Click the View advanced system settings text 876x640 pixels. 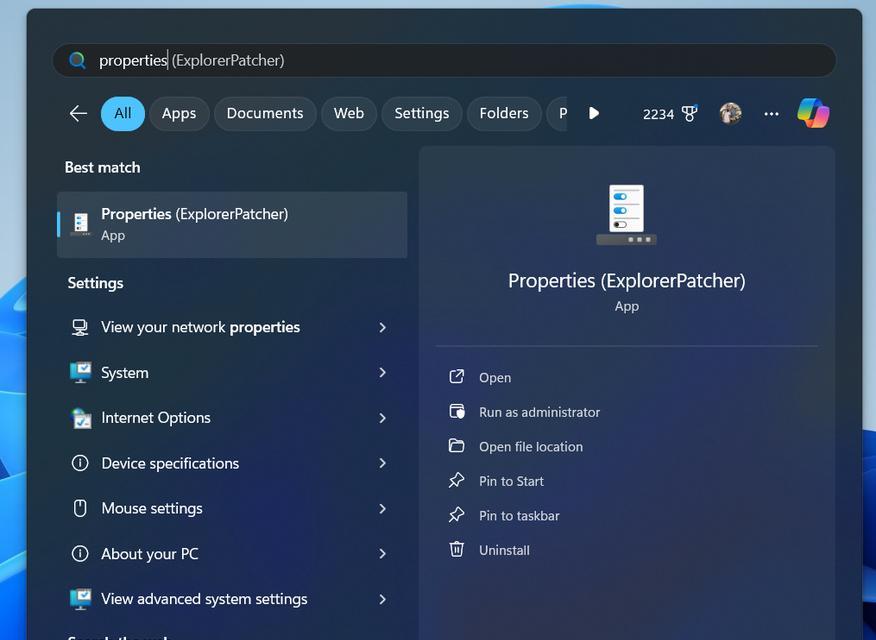coord(204,599)
